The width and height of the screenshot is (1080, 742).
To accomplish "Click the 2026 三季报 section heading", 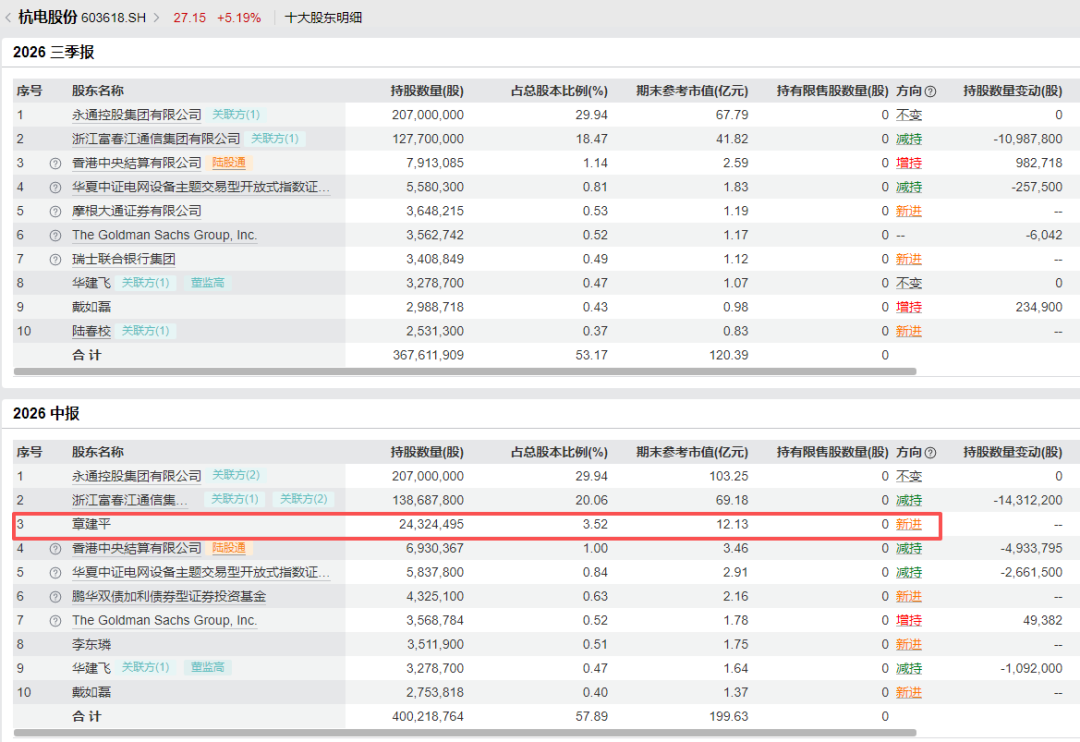I will [54, 52].
